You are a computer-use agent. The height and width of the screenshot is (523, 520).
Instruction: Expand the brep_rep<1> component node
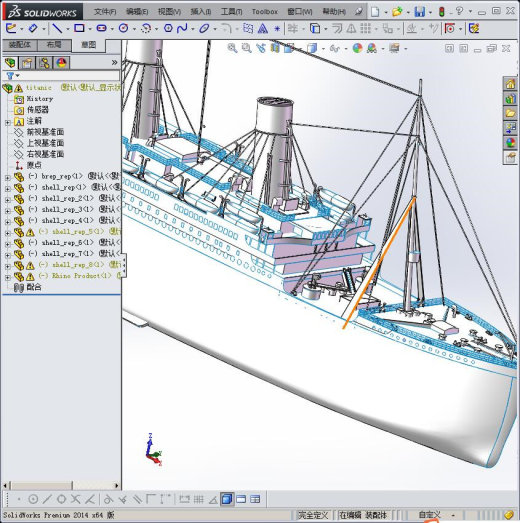[8, 178]
